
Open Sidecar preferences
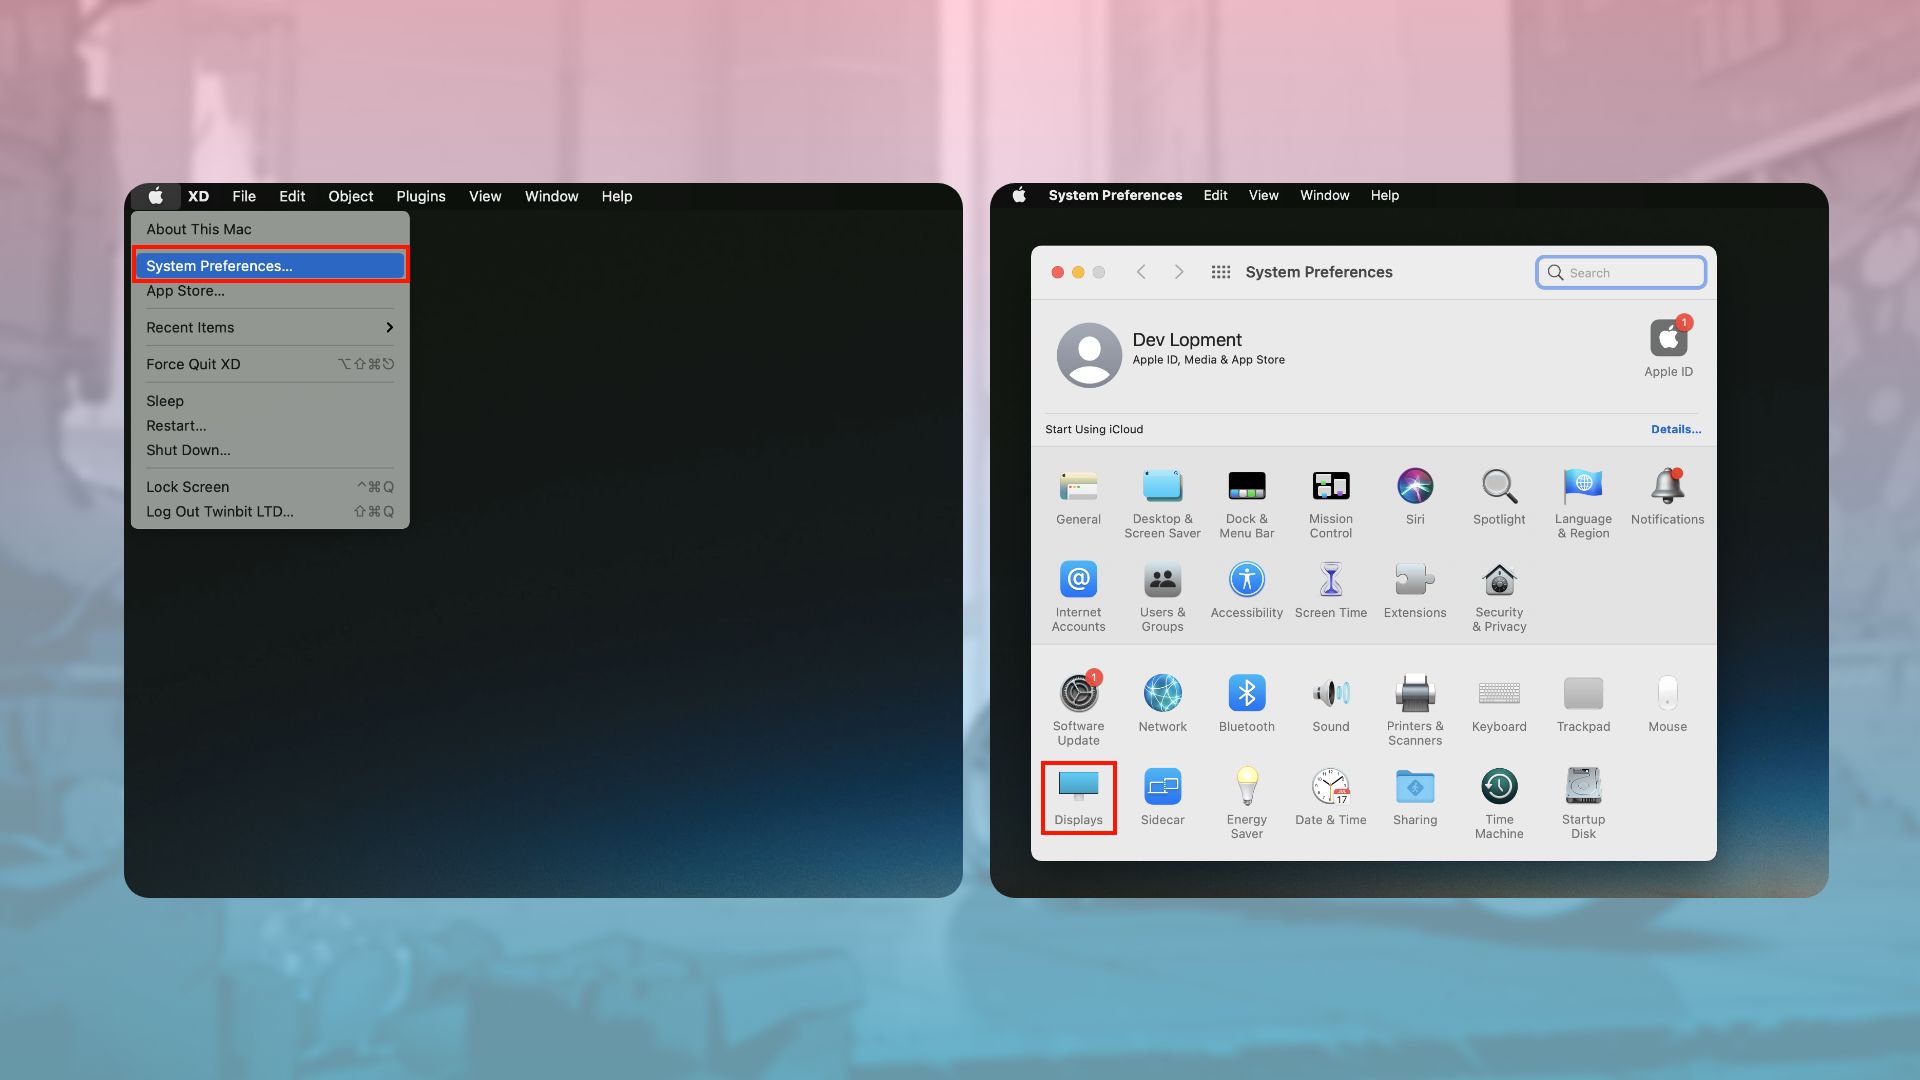pyautogui.click(x=1162, y=797)
